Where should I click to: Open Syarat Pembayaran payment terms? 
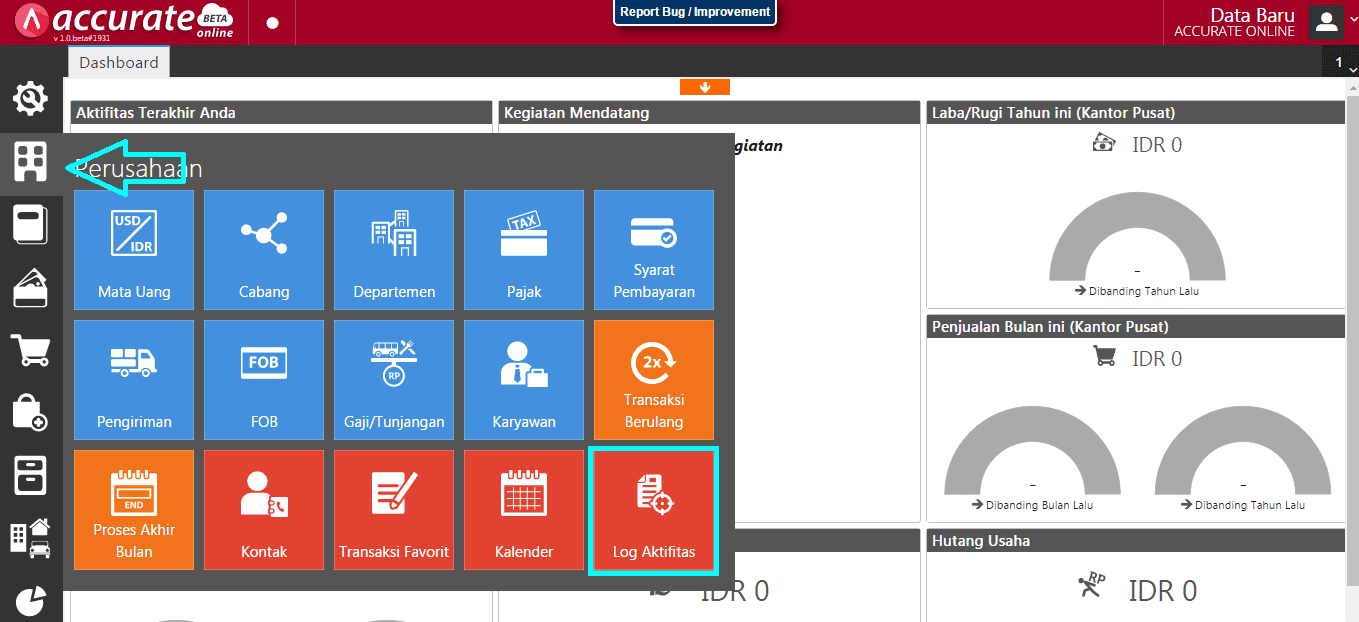[653, 250]
